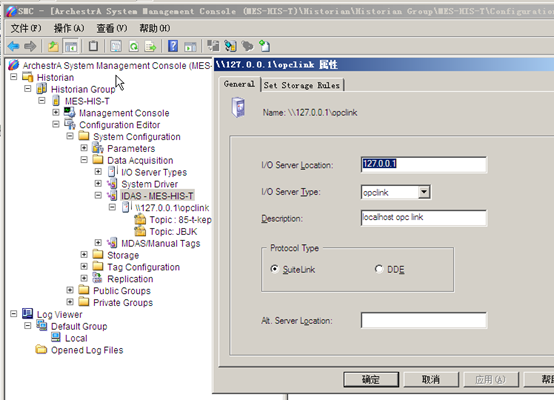Click the 确定 OK button

(x=371, y=380)
